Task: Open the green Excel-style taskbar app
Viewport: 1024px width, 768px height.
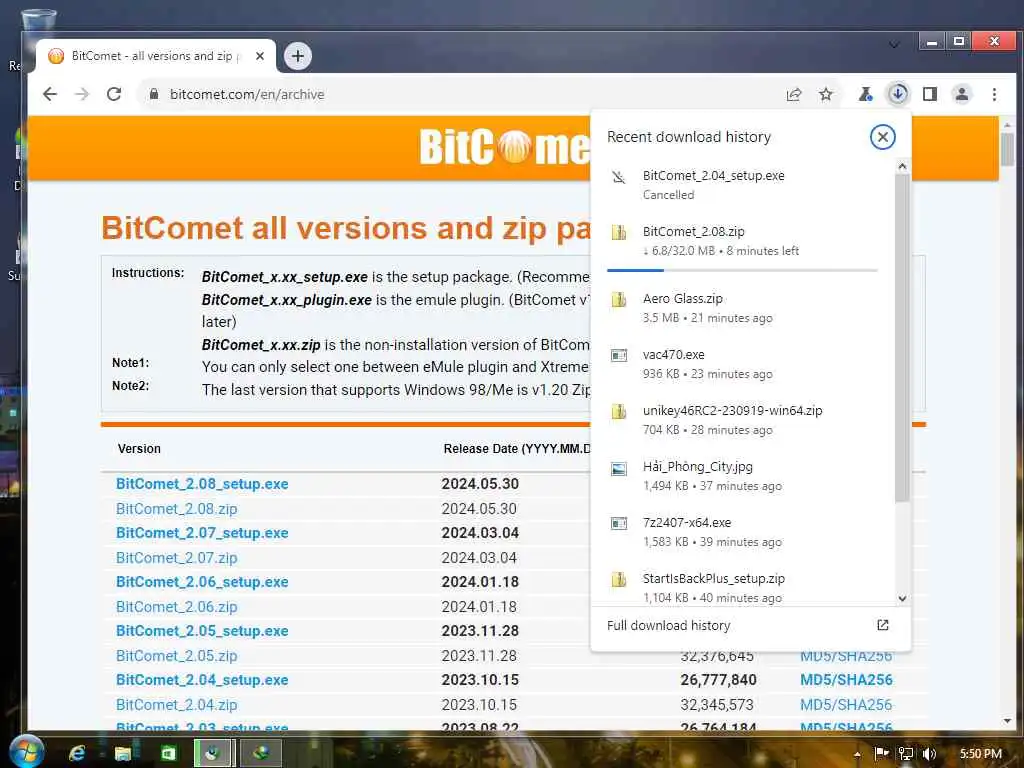Action: pos(168,753)
